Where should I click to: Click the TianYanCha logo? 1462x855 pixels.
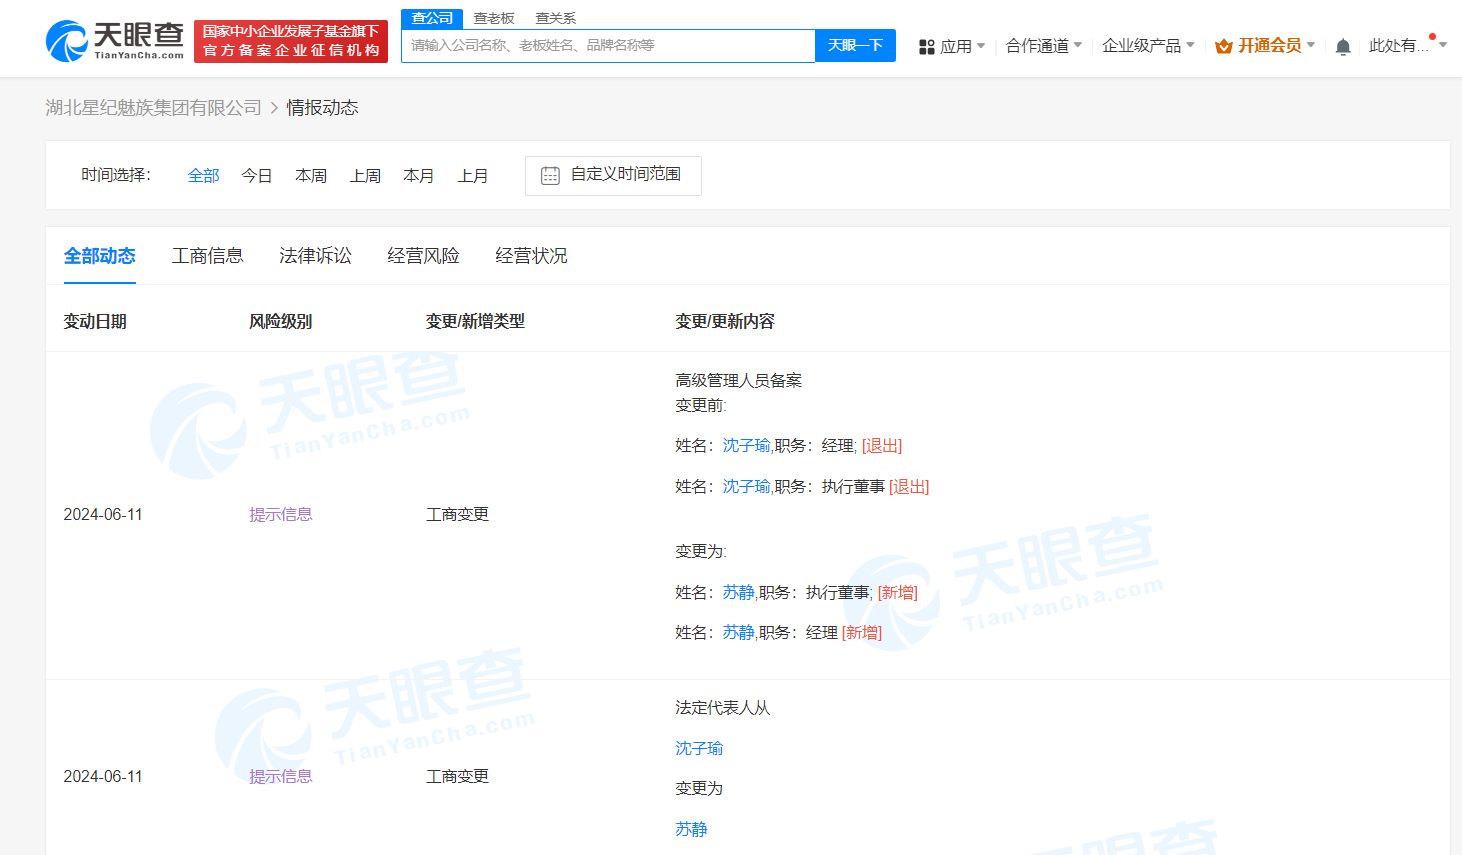115,40
